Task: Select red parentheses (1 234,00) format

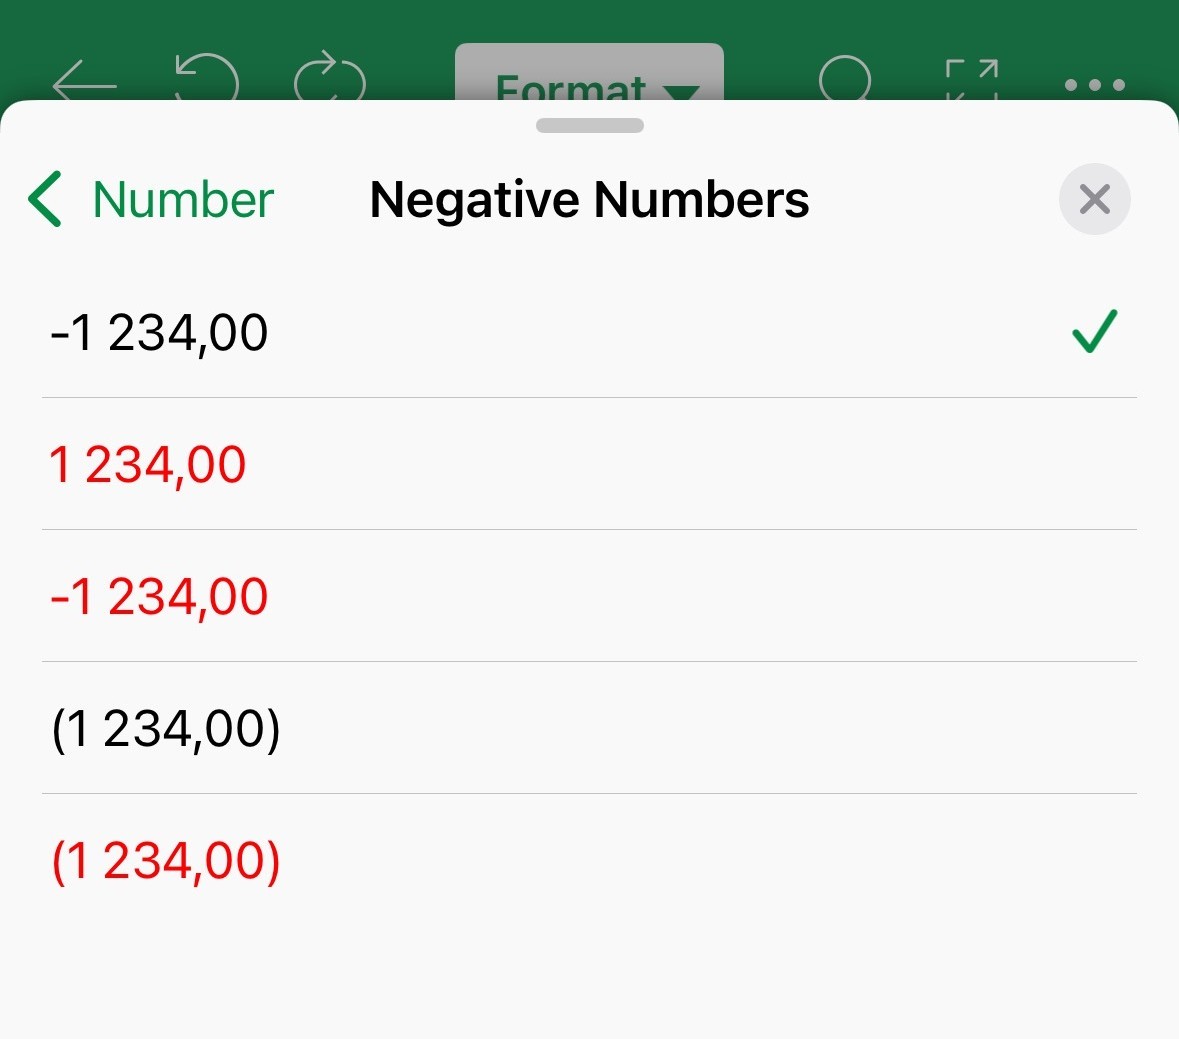Action: tap(590, 860)
